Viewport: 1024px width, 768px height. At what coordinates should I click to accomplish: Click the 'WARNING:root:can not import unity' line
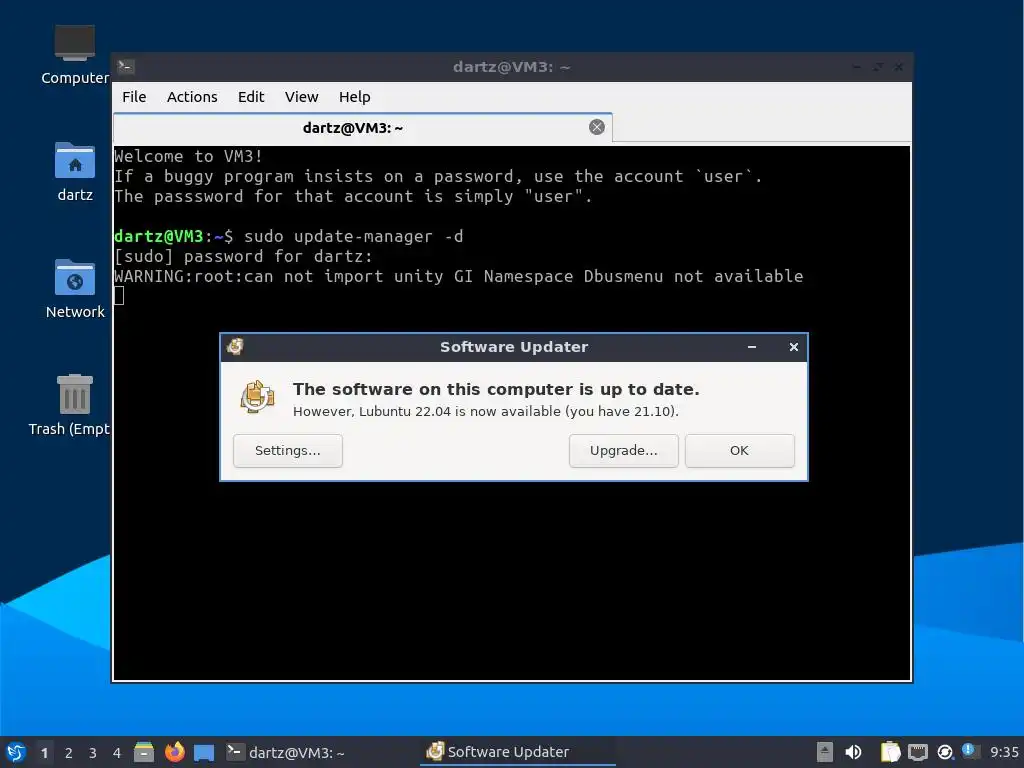coord(458,276)
